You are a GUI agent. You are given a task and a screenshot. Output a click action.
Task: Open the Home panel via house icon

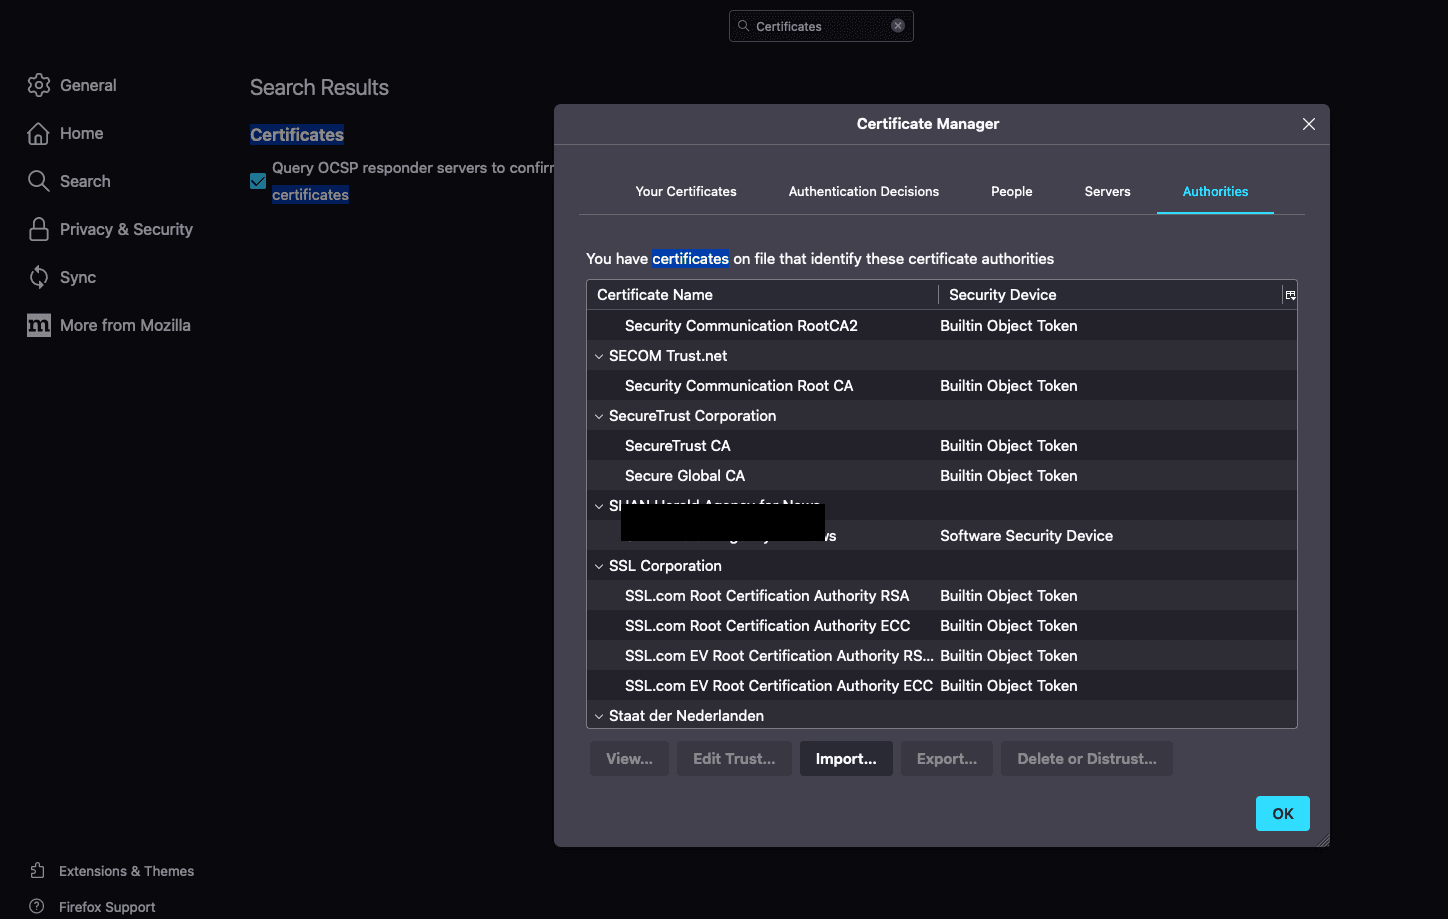39,133
